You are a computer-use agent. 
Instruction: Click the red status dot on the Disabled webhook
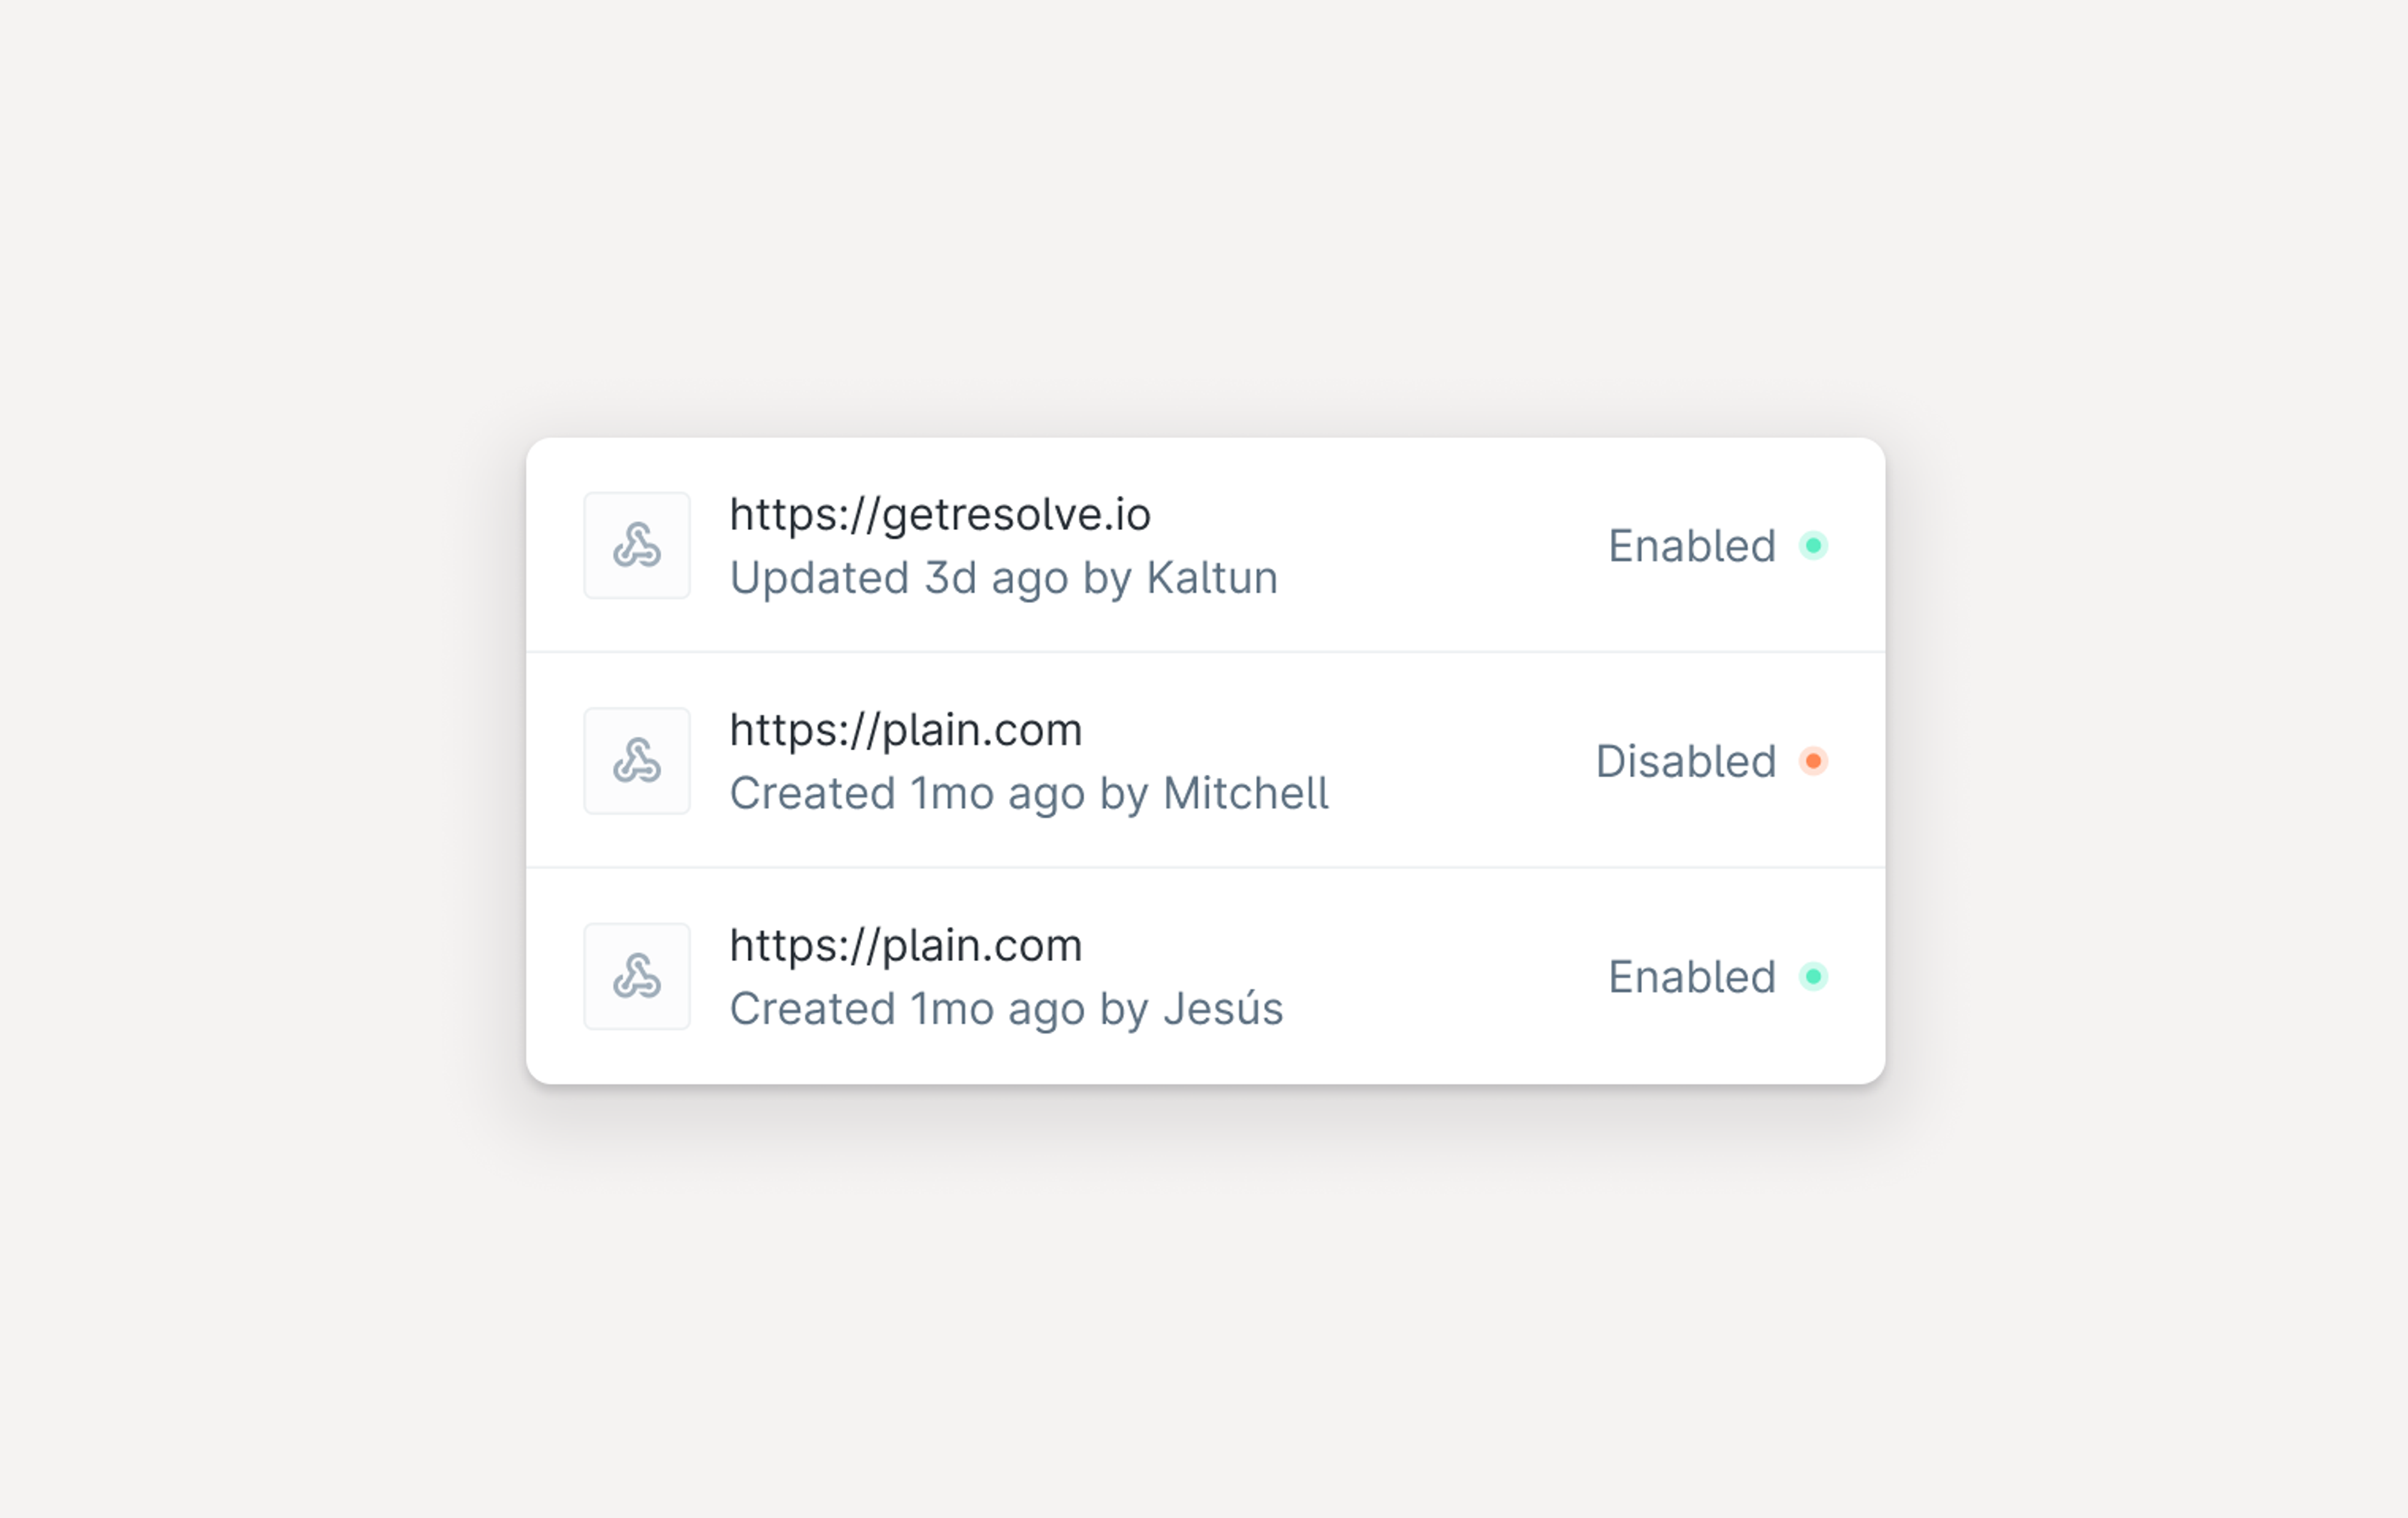pos(1814,761)
